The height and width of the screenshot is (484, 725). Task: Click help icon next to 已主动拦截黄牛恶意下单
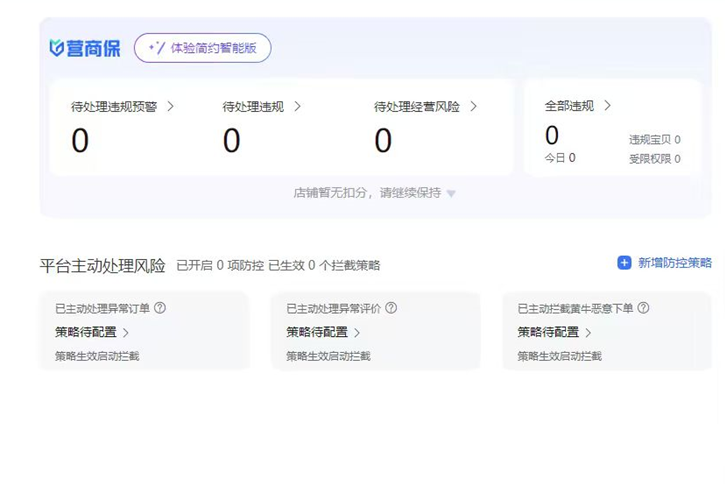[x=643, y=308]
